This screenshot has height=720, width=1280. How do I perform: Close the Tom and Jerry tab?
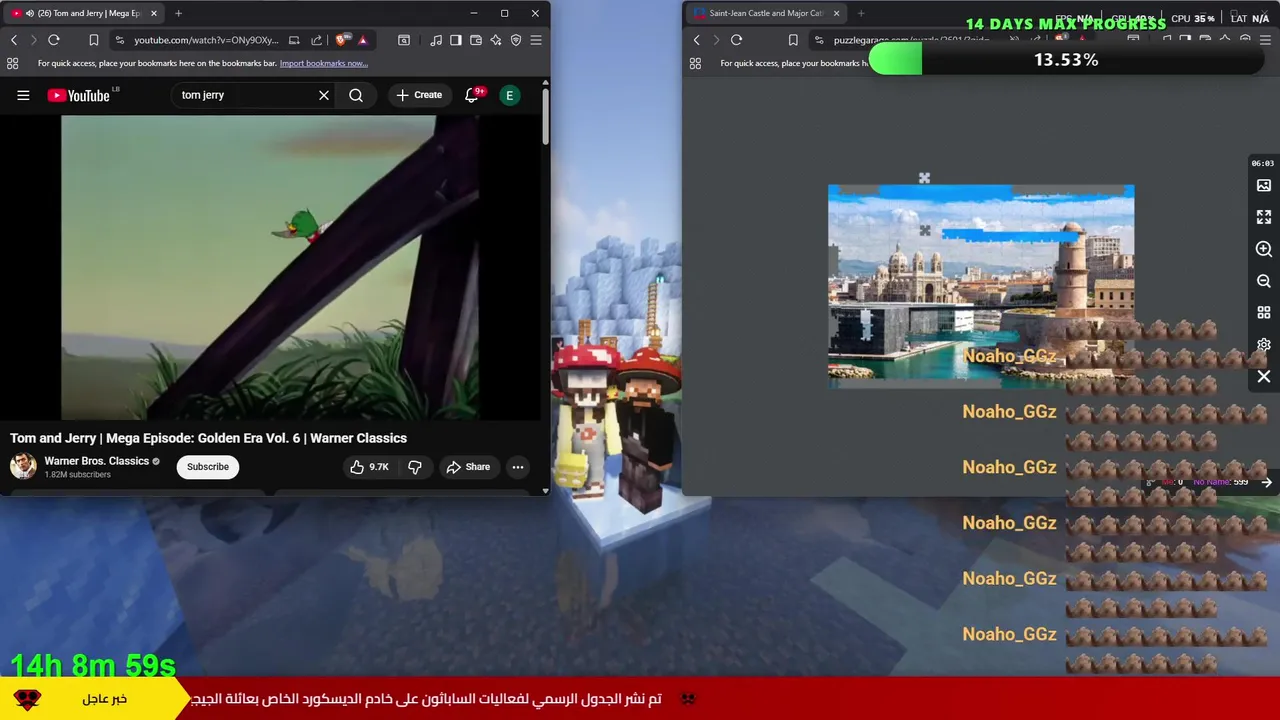(x=154, y=13)
